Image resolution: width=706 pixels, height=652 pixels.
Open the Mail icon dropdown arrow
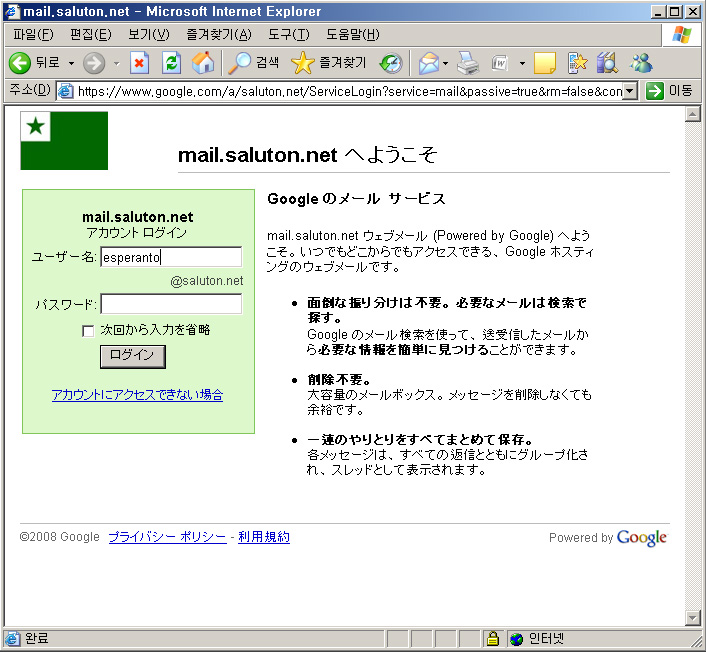coord(446,63)
